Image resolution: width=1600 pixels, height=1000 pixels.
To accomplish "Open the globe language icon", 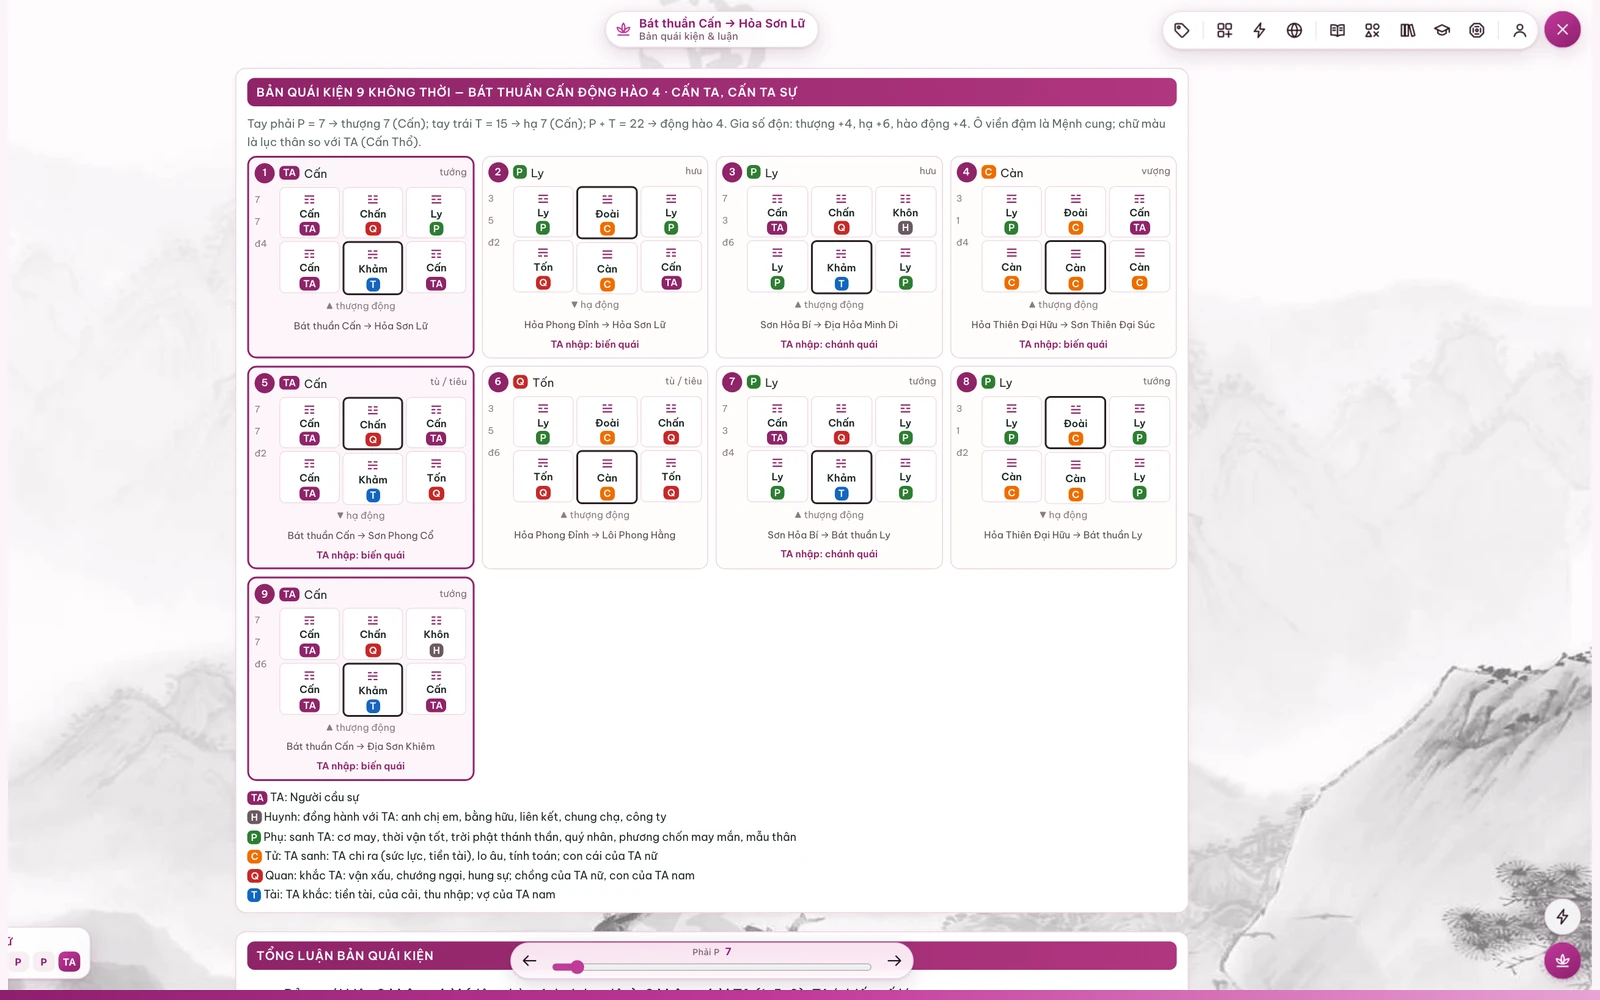I will (1294, 30).
